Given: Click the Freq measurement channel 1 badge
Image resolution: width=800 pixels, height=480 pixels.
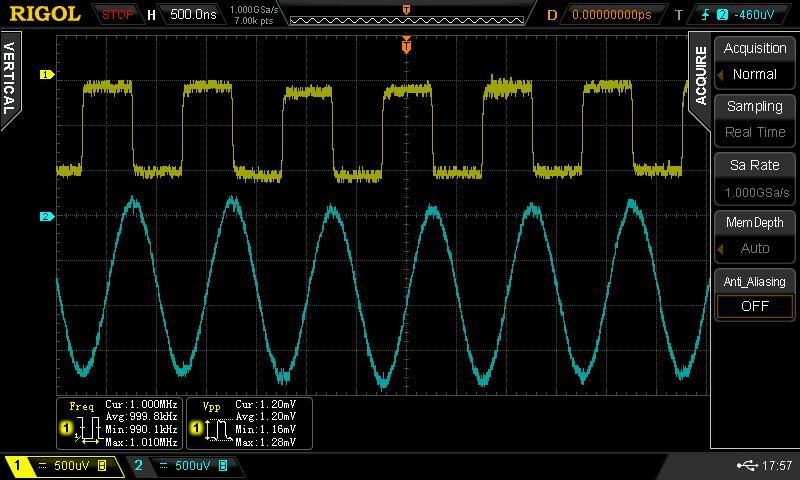Looking at the screenshot, I should point(67,428).
